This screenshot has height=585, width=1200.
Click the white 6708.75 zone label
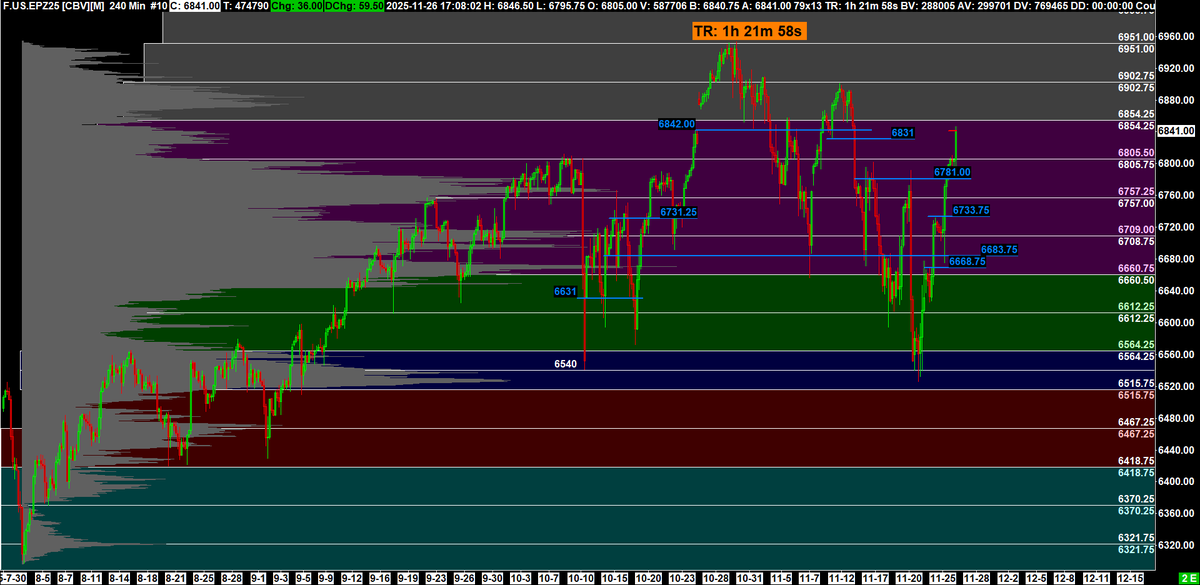[1136, 241]
